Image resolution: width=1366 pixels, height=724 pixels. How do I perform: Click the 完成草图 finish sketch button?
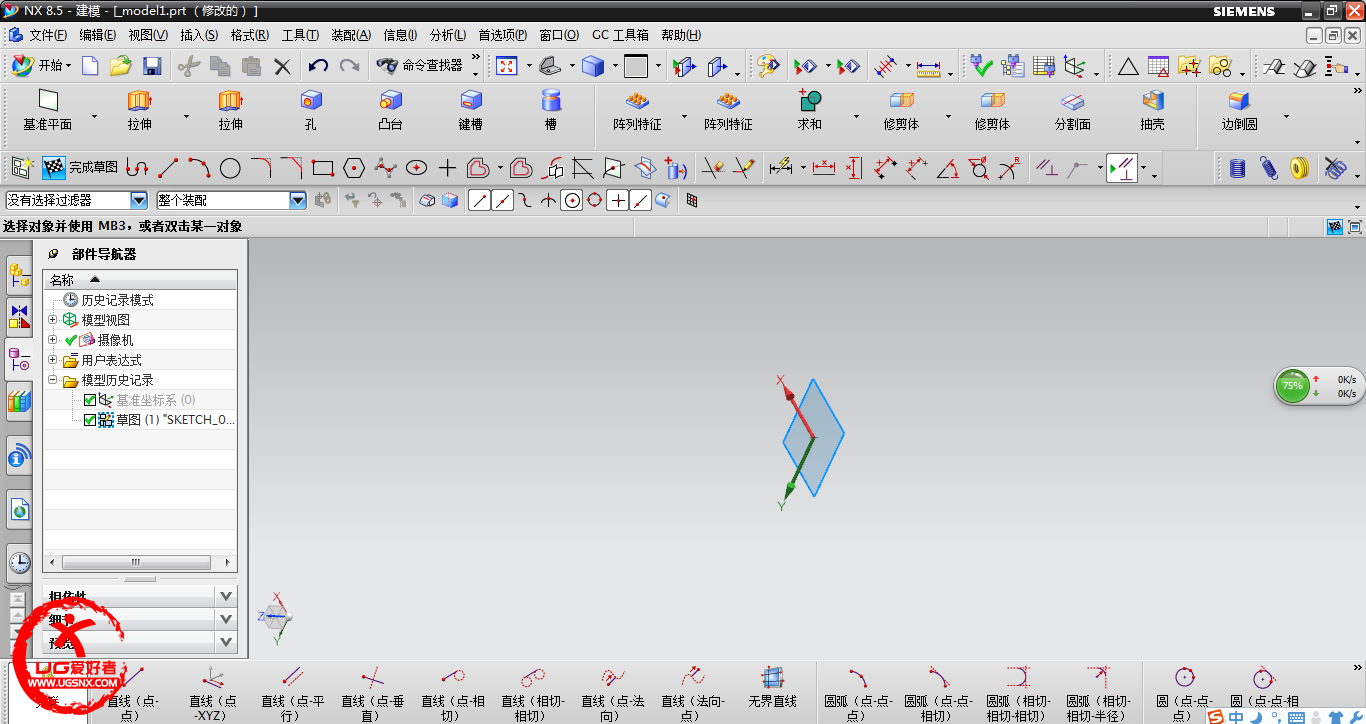[x=80, y=168]
